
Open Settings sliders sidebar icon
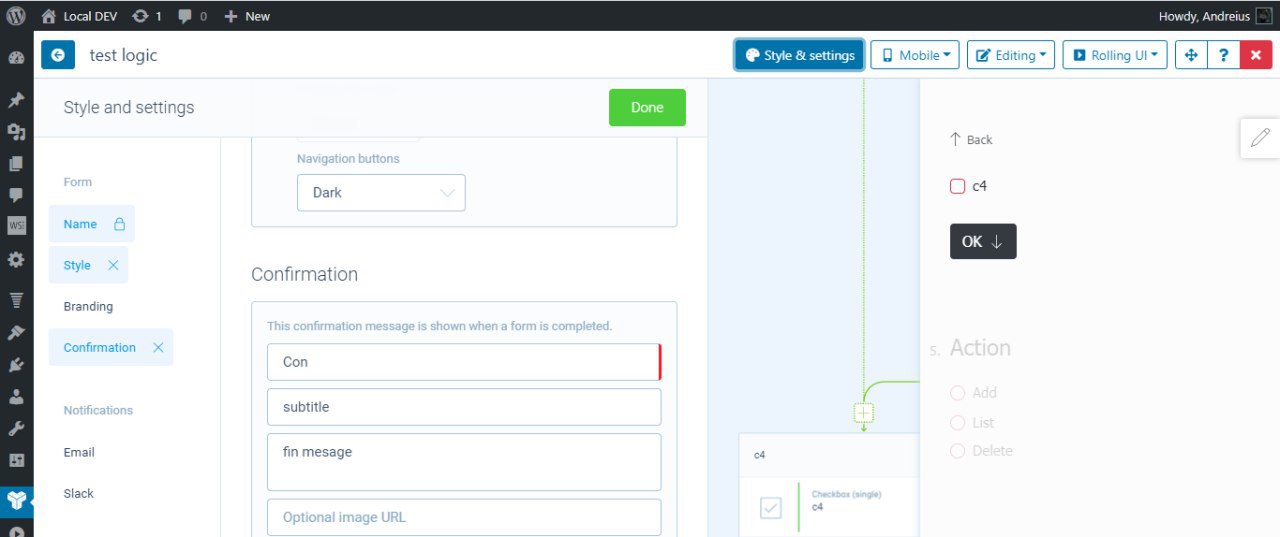(x=16, y=460)
